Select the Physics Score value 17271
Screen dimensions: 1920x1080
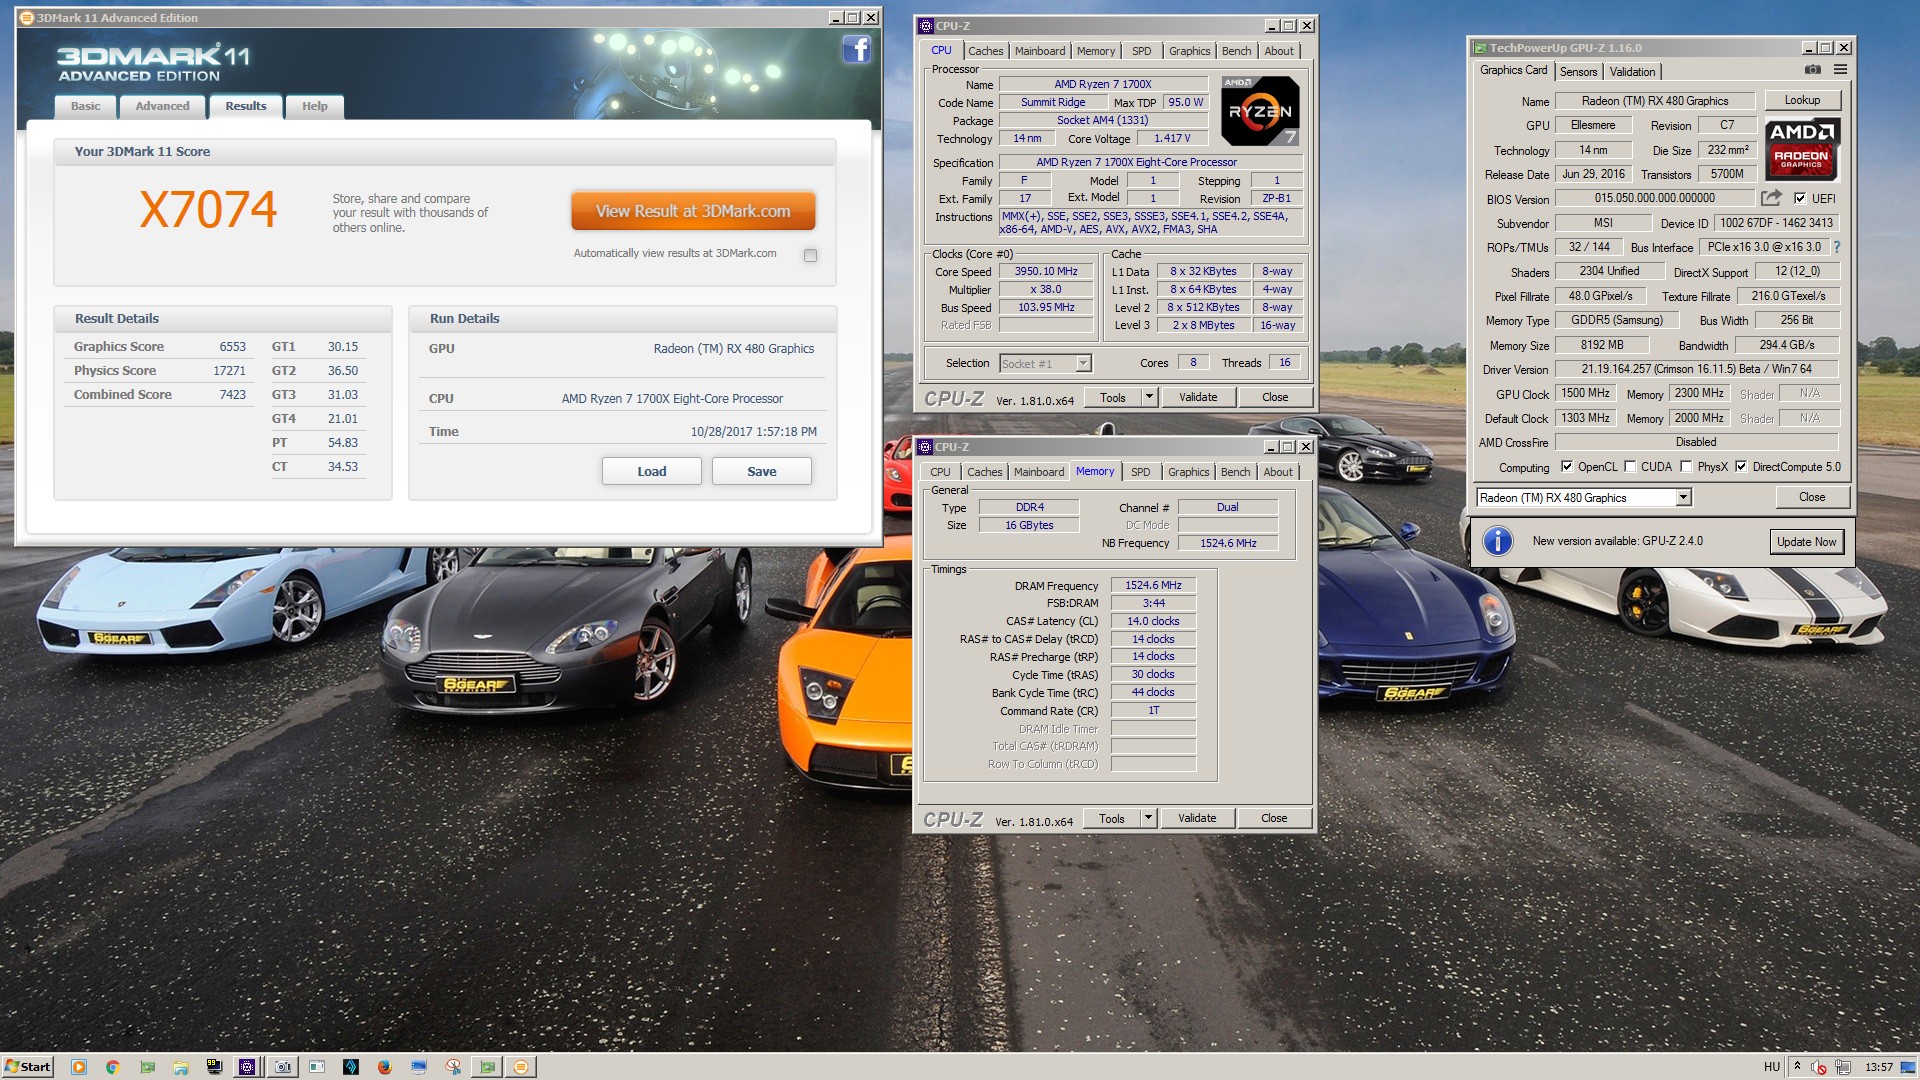coord(229,371)
